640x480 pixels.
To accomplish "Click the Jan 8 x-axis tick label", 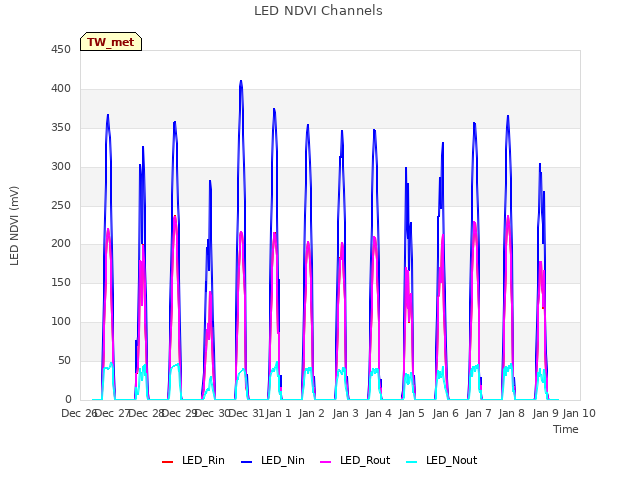I will tap(511, 413).
